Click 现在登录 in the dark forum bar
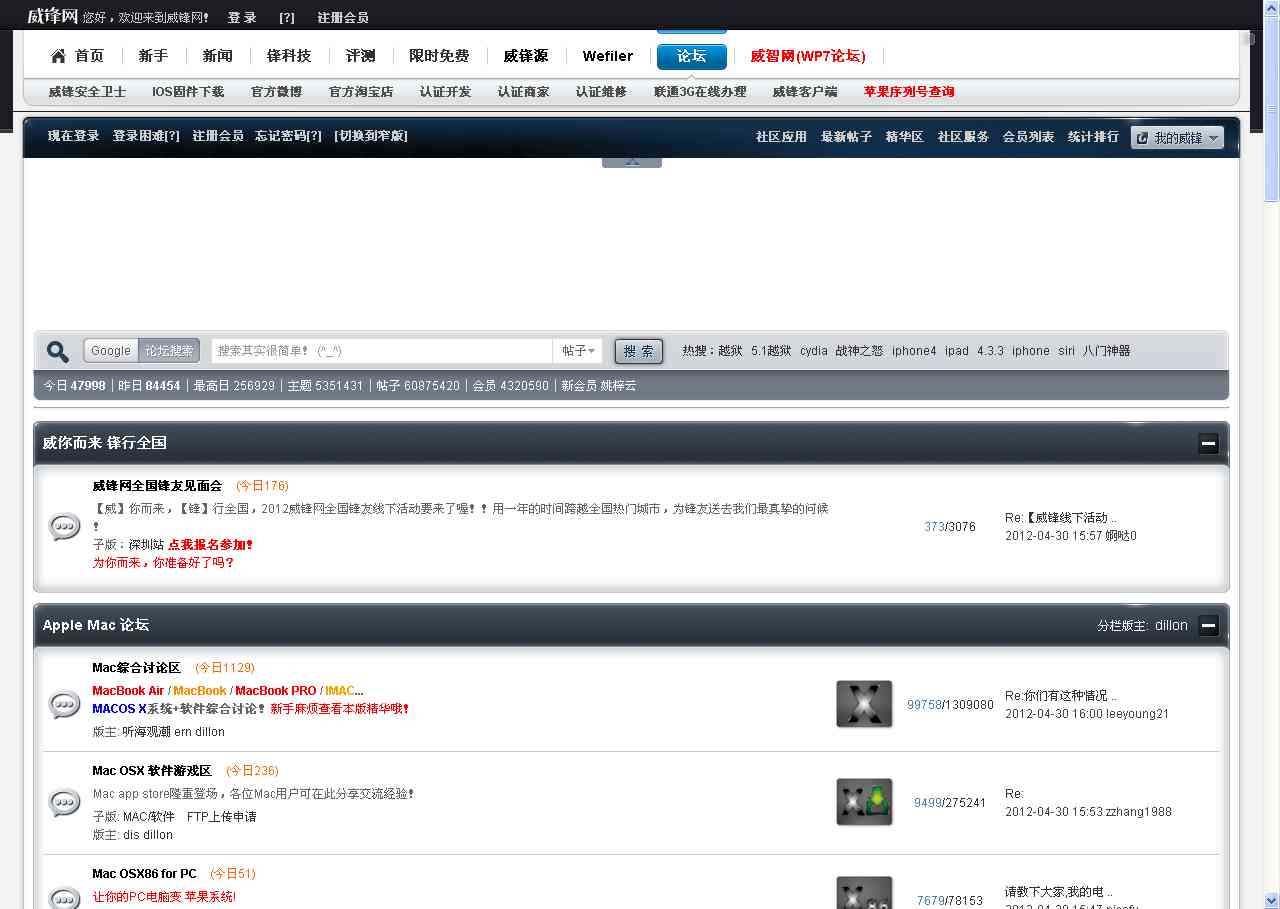 tap(74, 136)
